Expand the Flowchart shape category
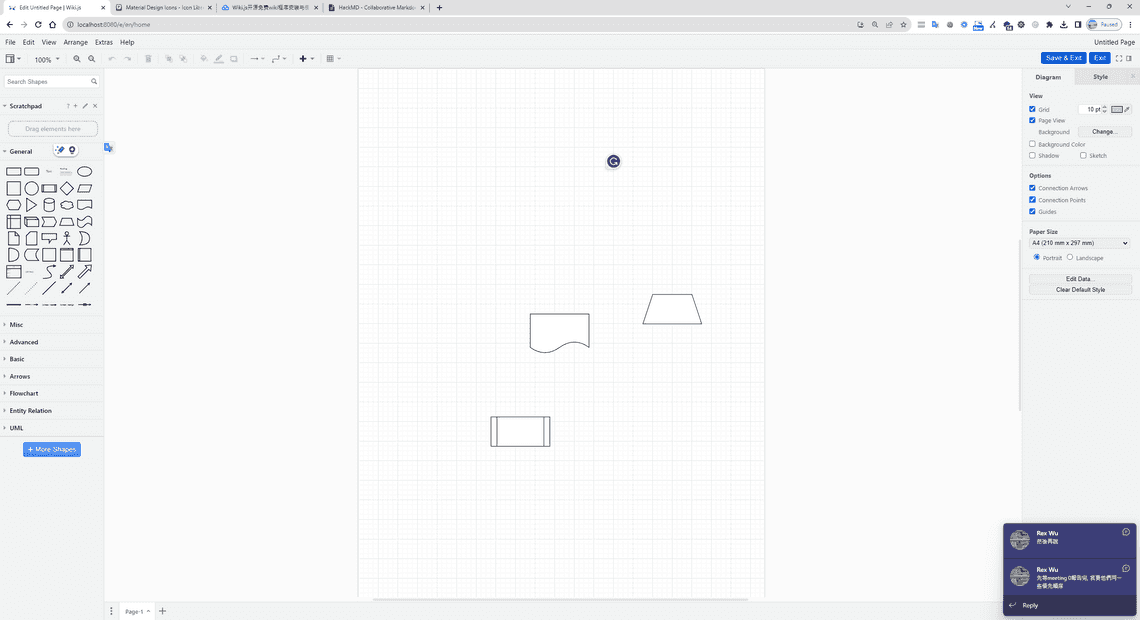Screen dimensions: 1140x620 (24, 393)
